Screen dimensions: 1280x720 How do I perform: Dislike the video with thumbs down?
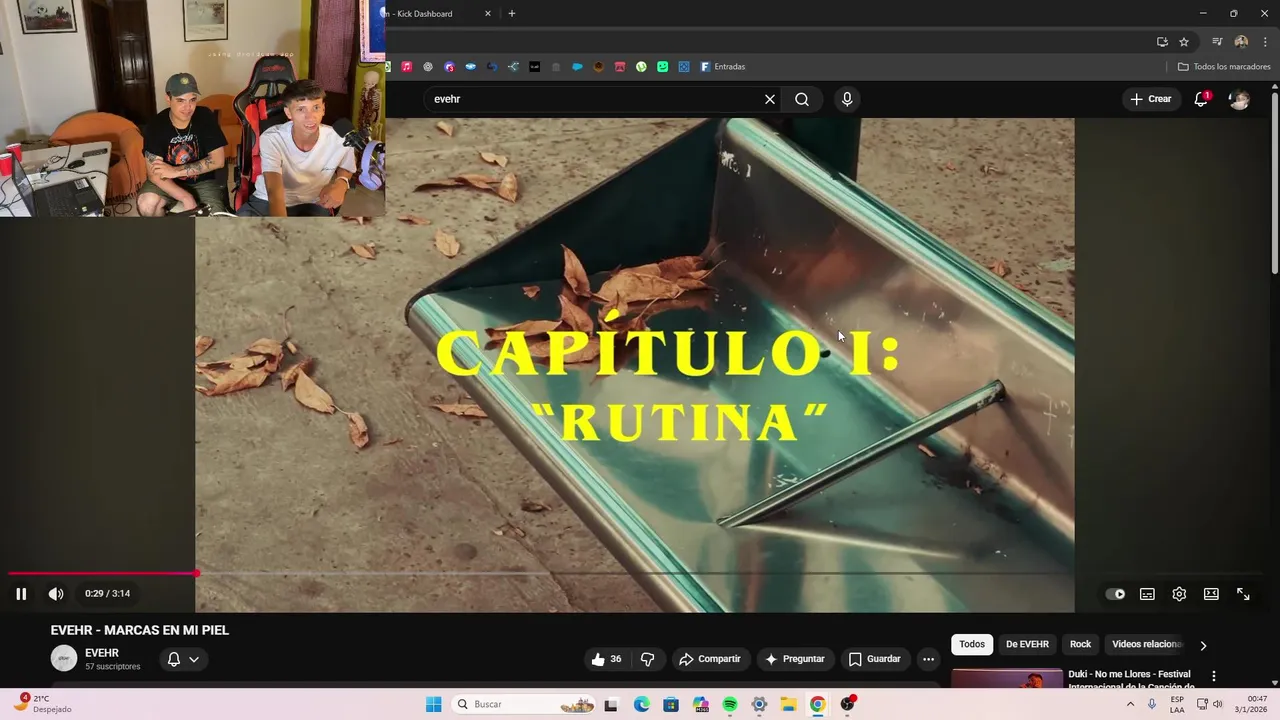point(647,659)
